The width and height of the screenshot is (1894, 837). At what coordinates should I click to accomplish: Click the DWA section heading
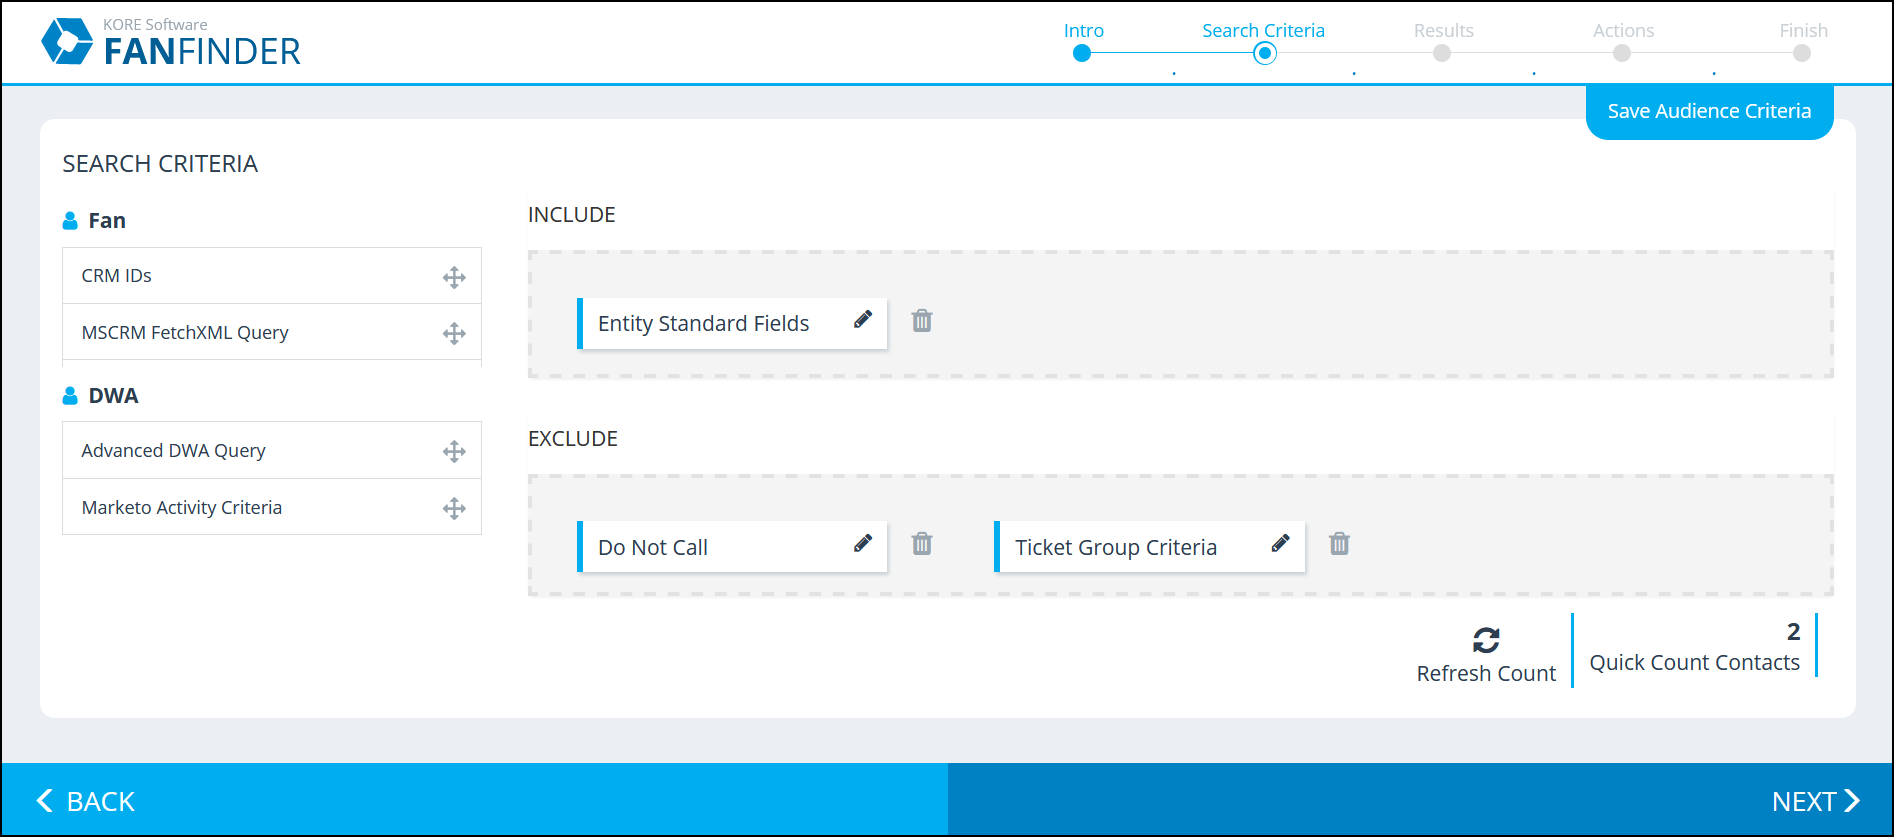coord(113,396)
